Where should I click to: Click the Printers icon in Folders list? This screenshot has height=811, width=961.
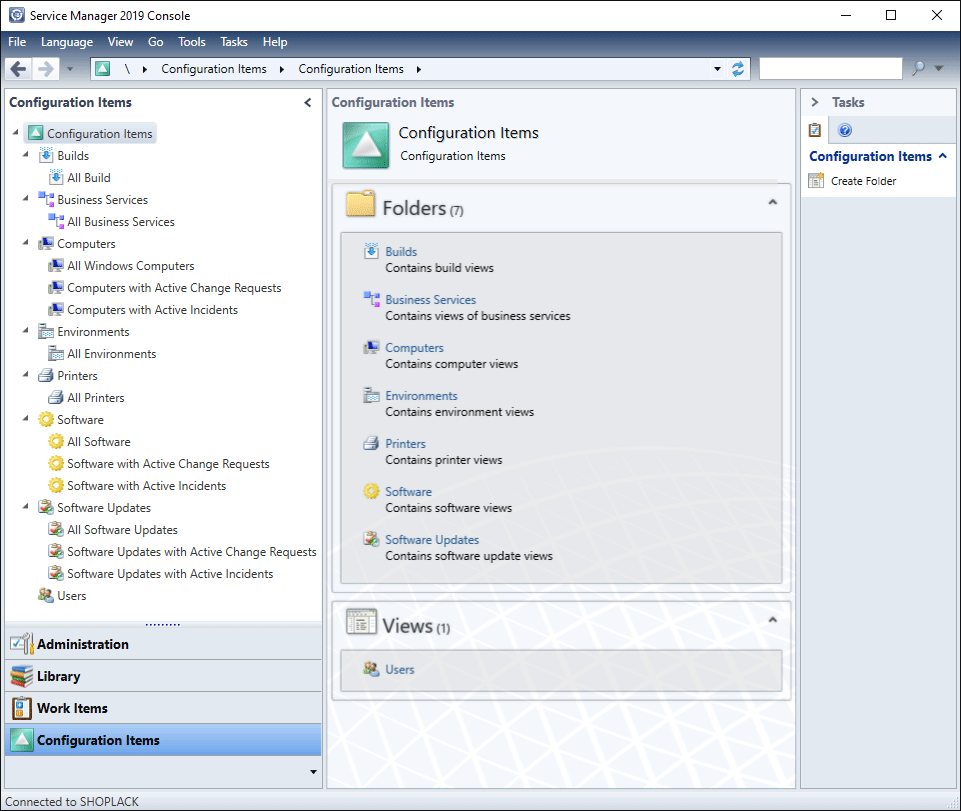[x=371, y=443]
